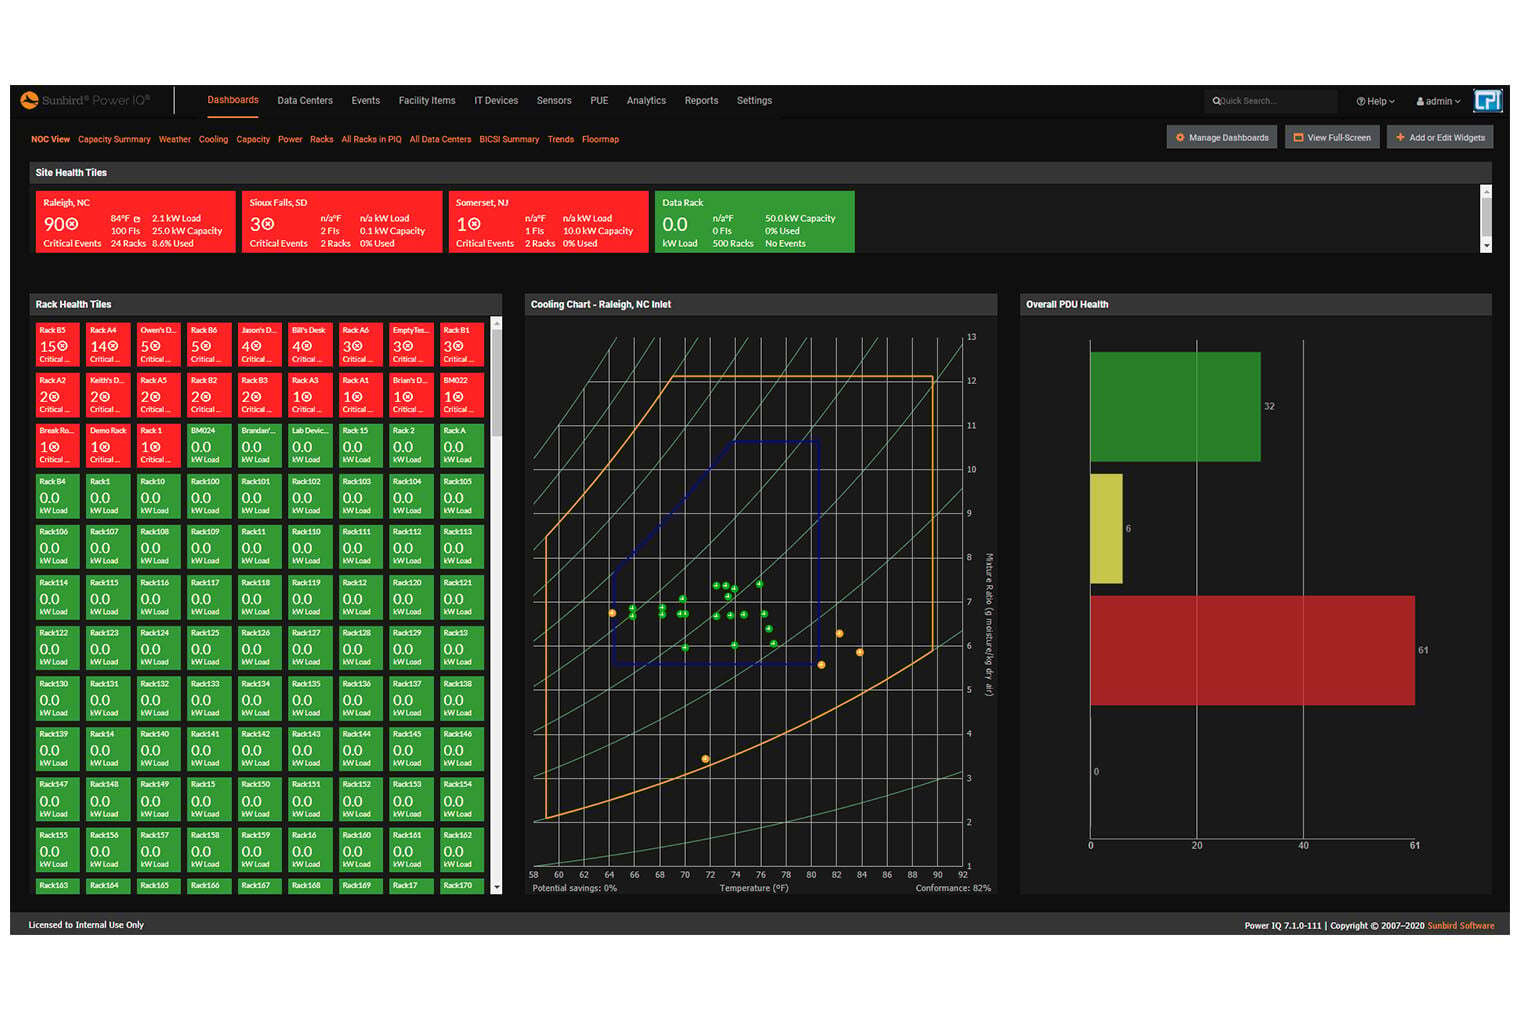
Task: Expand the admin user menu
Action: click(x=1438, y=101)
